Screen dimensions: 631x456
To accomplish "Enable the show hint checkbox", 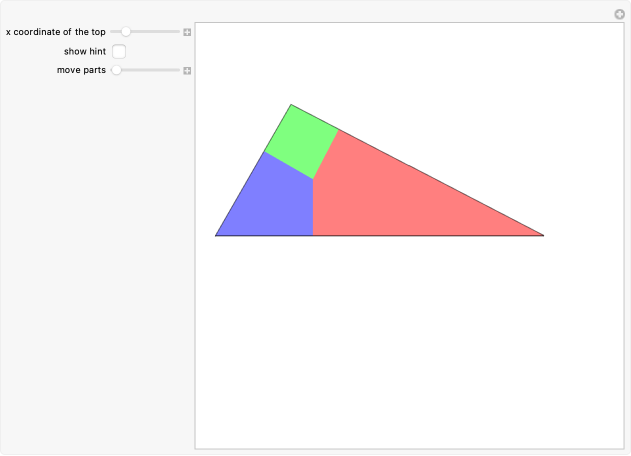I will click(119, 51).
